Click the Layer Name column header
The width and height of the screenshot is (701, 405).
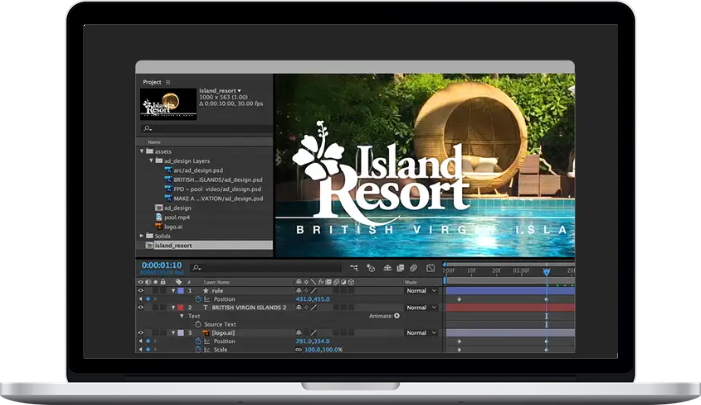point(217,282)
